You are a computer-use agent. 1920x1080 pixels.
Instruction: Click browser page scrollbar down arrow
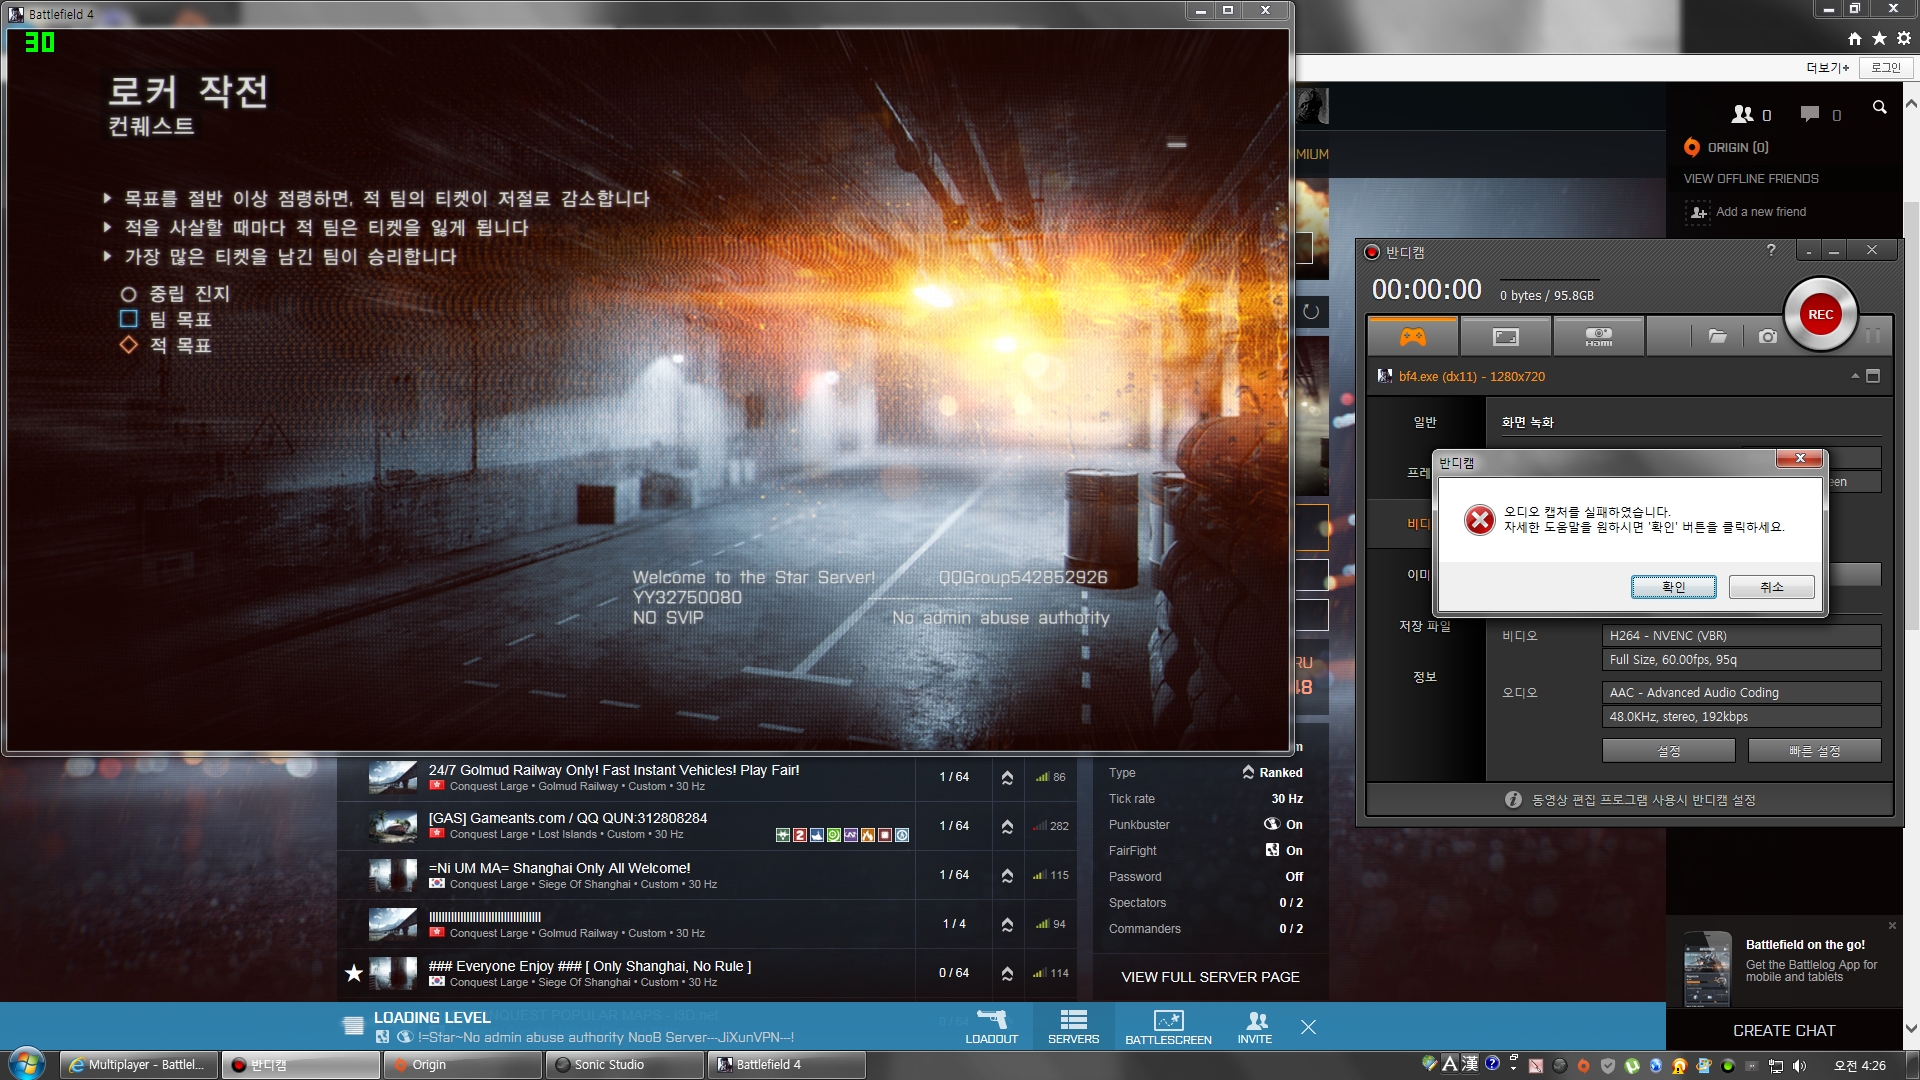click(1911, 1028)
